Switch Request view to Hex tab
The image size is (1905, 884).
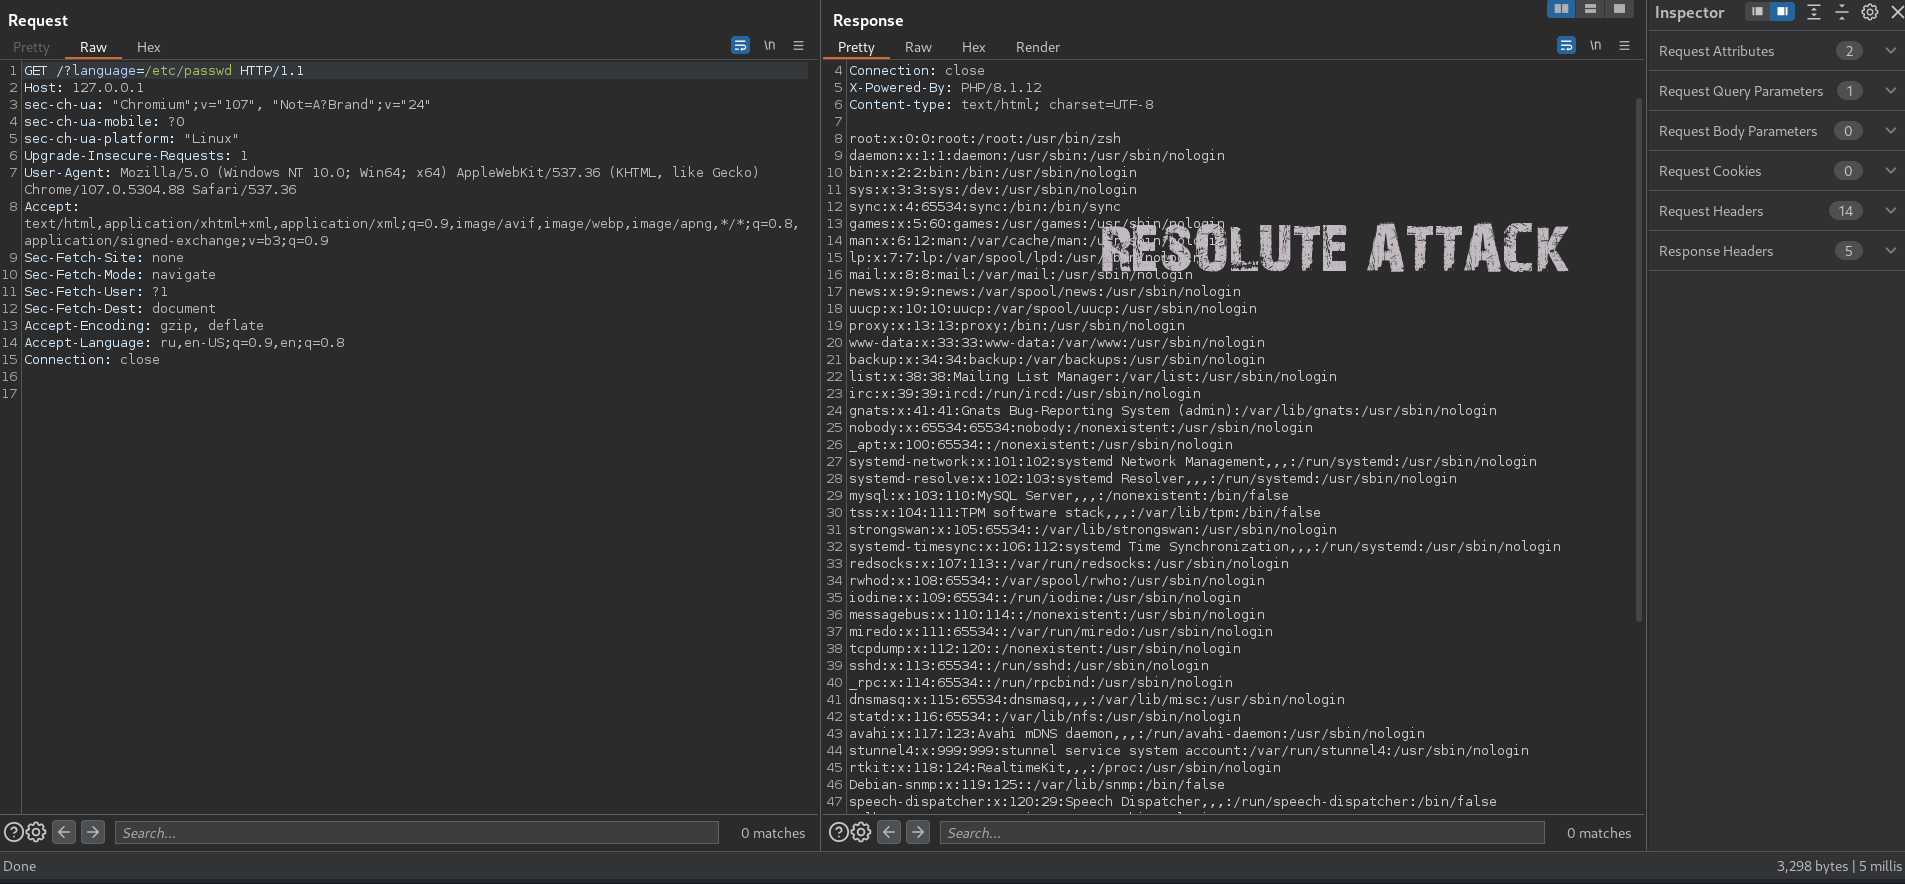(148, 47)
